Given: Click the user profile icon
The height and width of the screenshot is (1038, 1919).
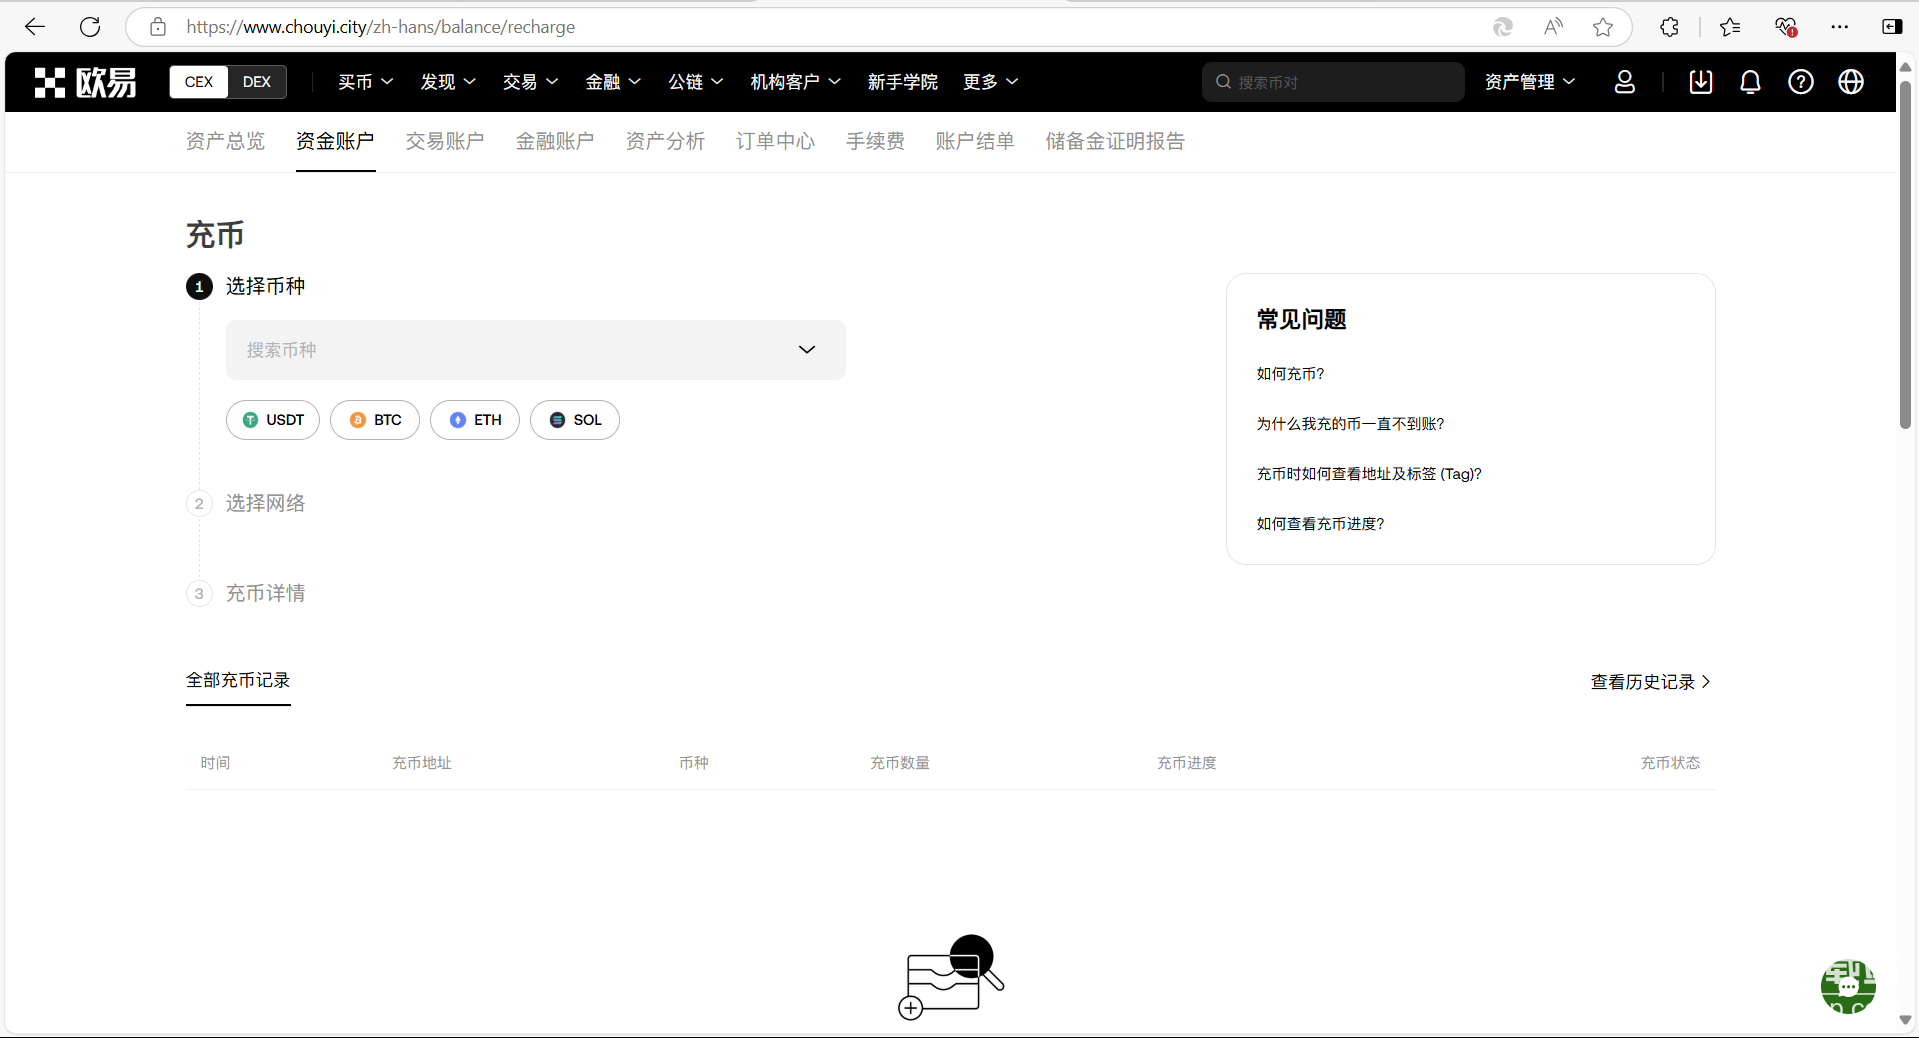Looking at the screenshot, I should click(x=1624, y=82).
